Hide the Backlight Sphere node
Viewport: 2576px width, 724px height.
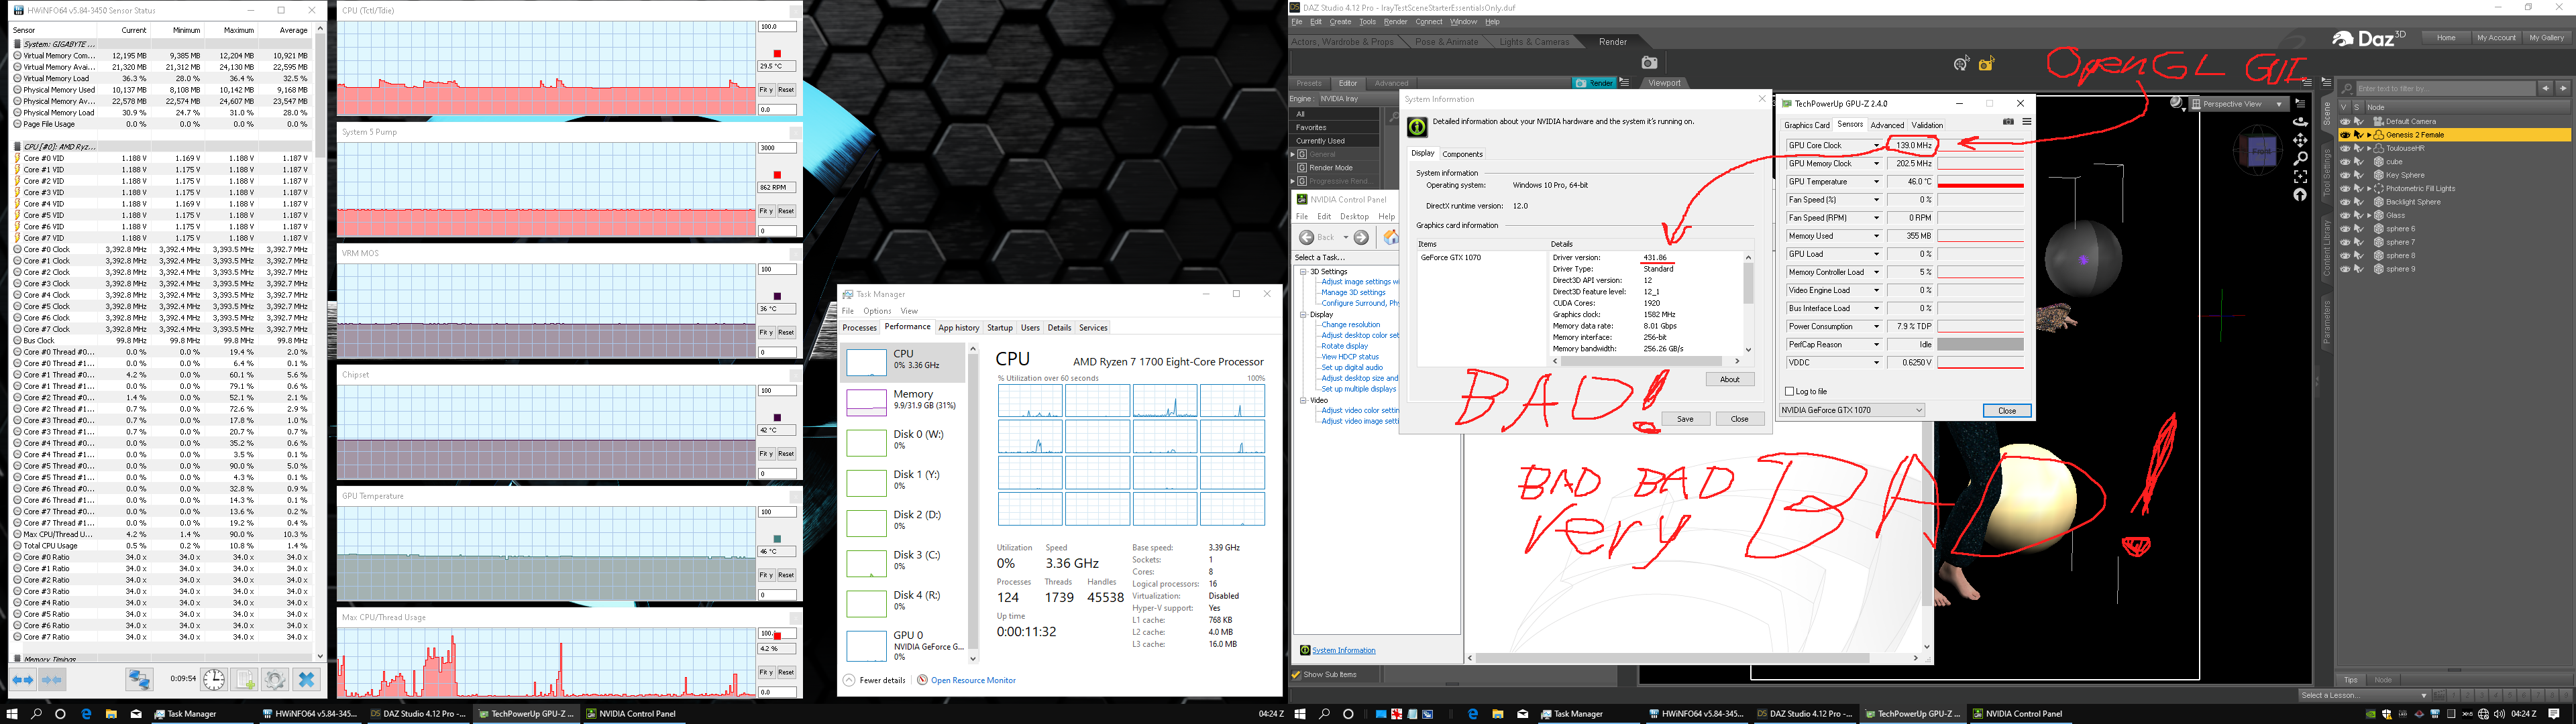[x=2345, y=202]
